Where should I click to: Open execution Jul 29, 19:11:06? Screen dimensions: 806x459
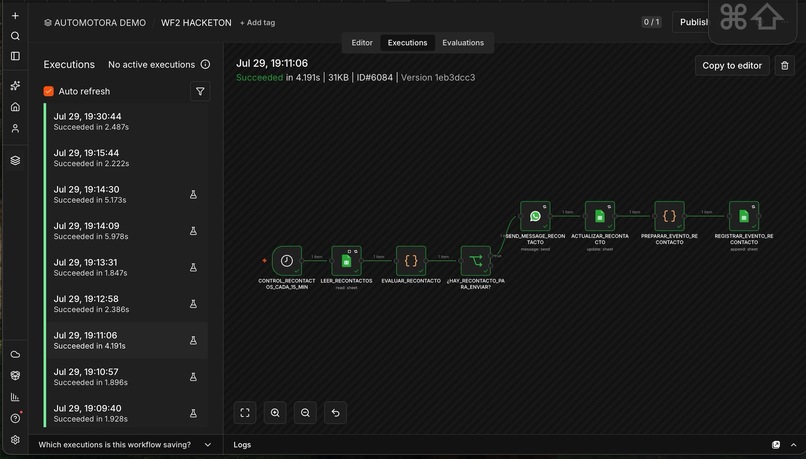pyautogui.click(x=126, y=340)
